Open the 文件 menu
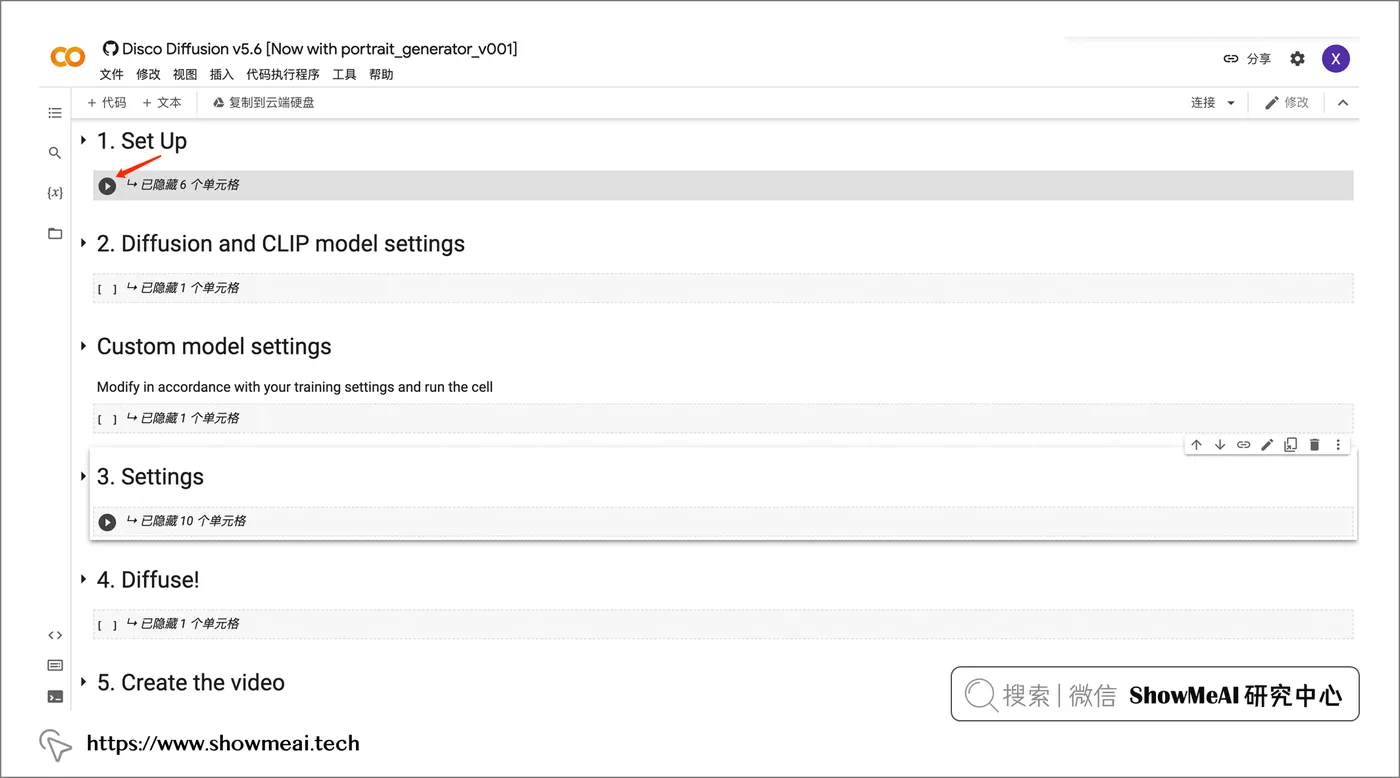Screen dimensions: 1400x778 (x=111, y=75)
